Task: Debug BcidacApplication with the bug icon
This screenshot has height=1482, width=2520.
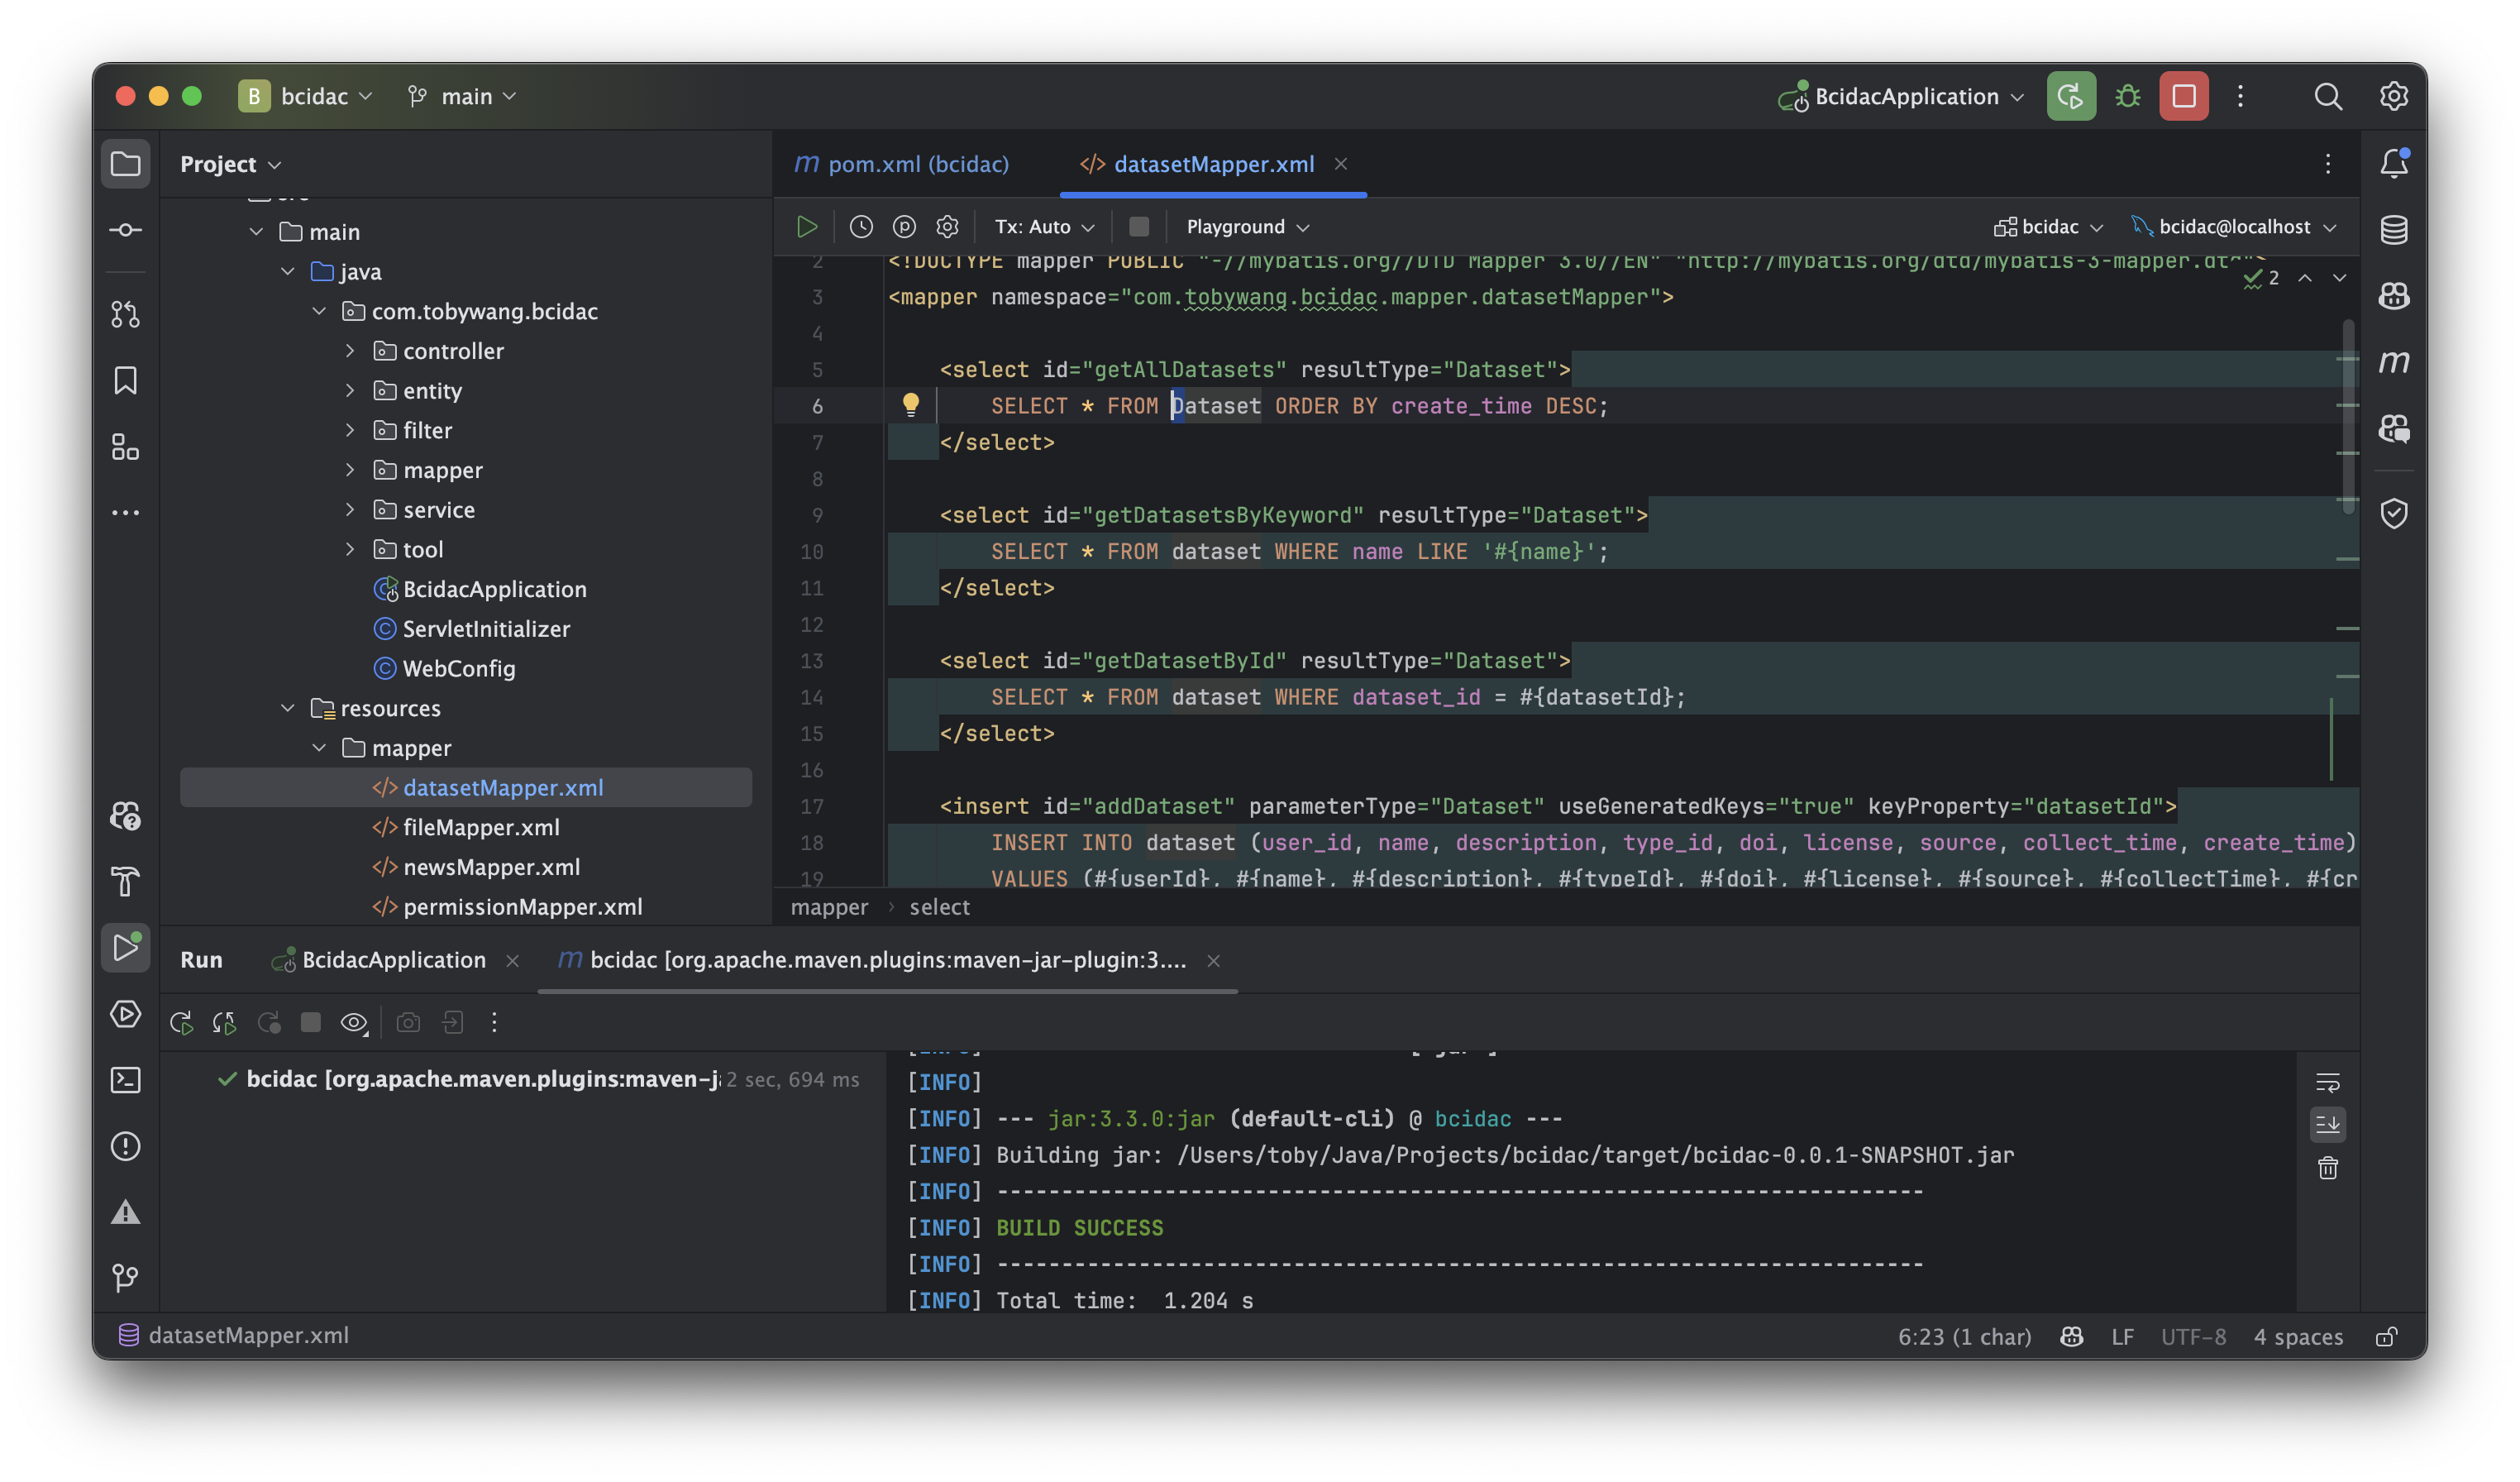Action: point(2128,96)
